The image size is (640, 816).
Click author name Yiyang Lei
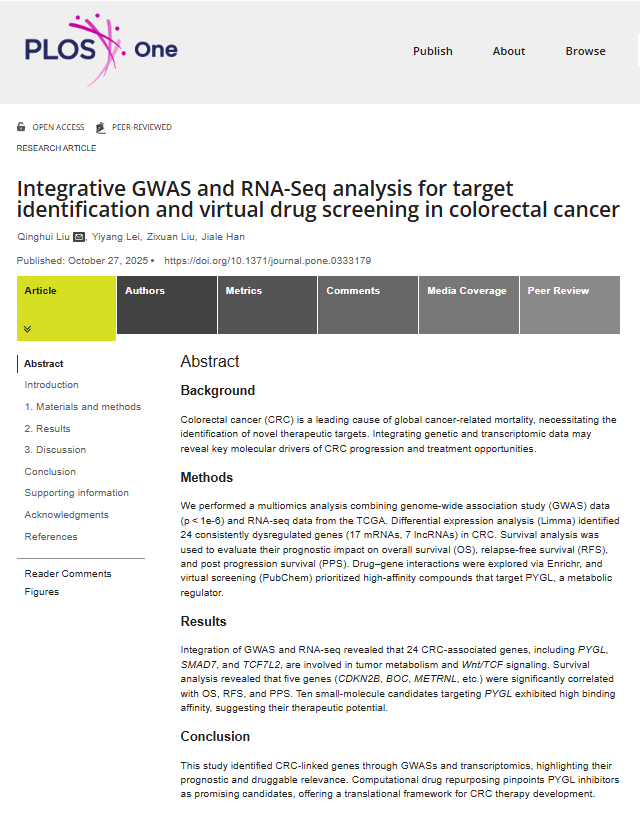(x=116, y=237)
